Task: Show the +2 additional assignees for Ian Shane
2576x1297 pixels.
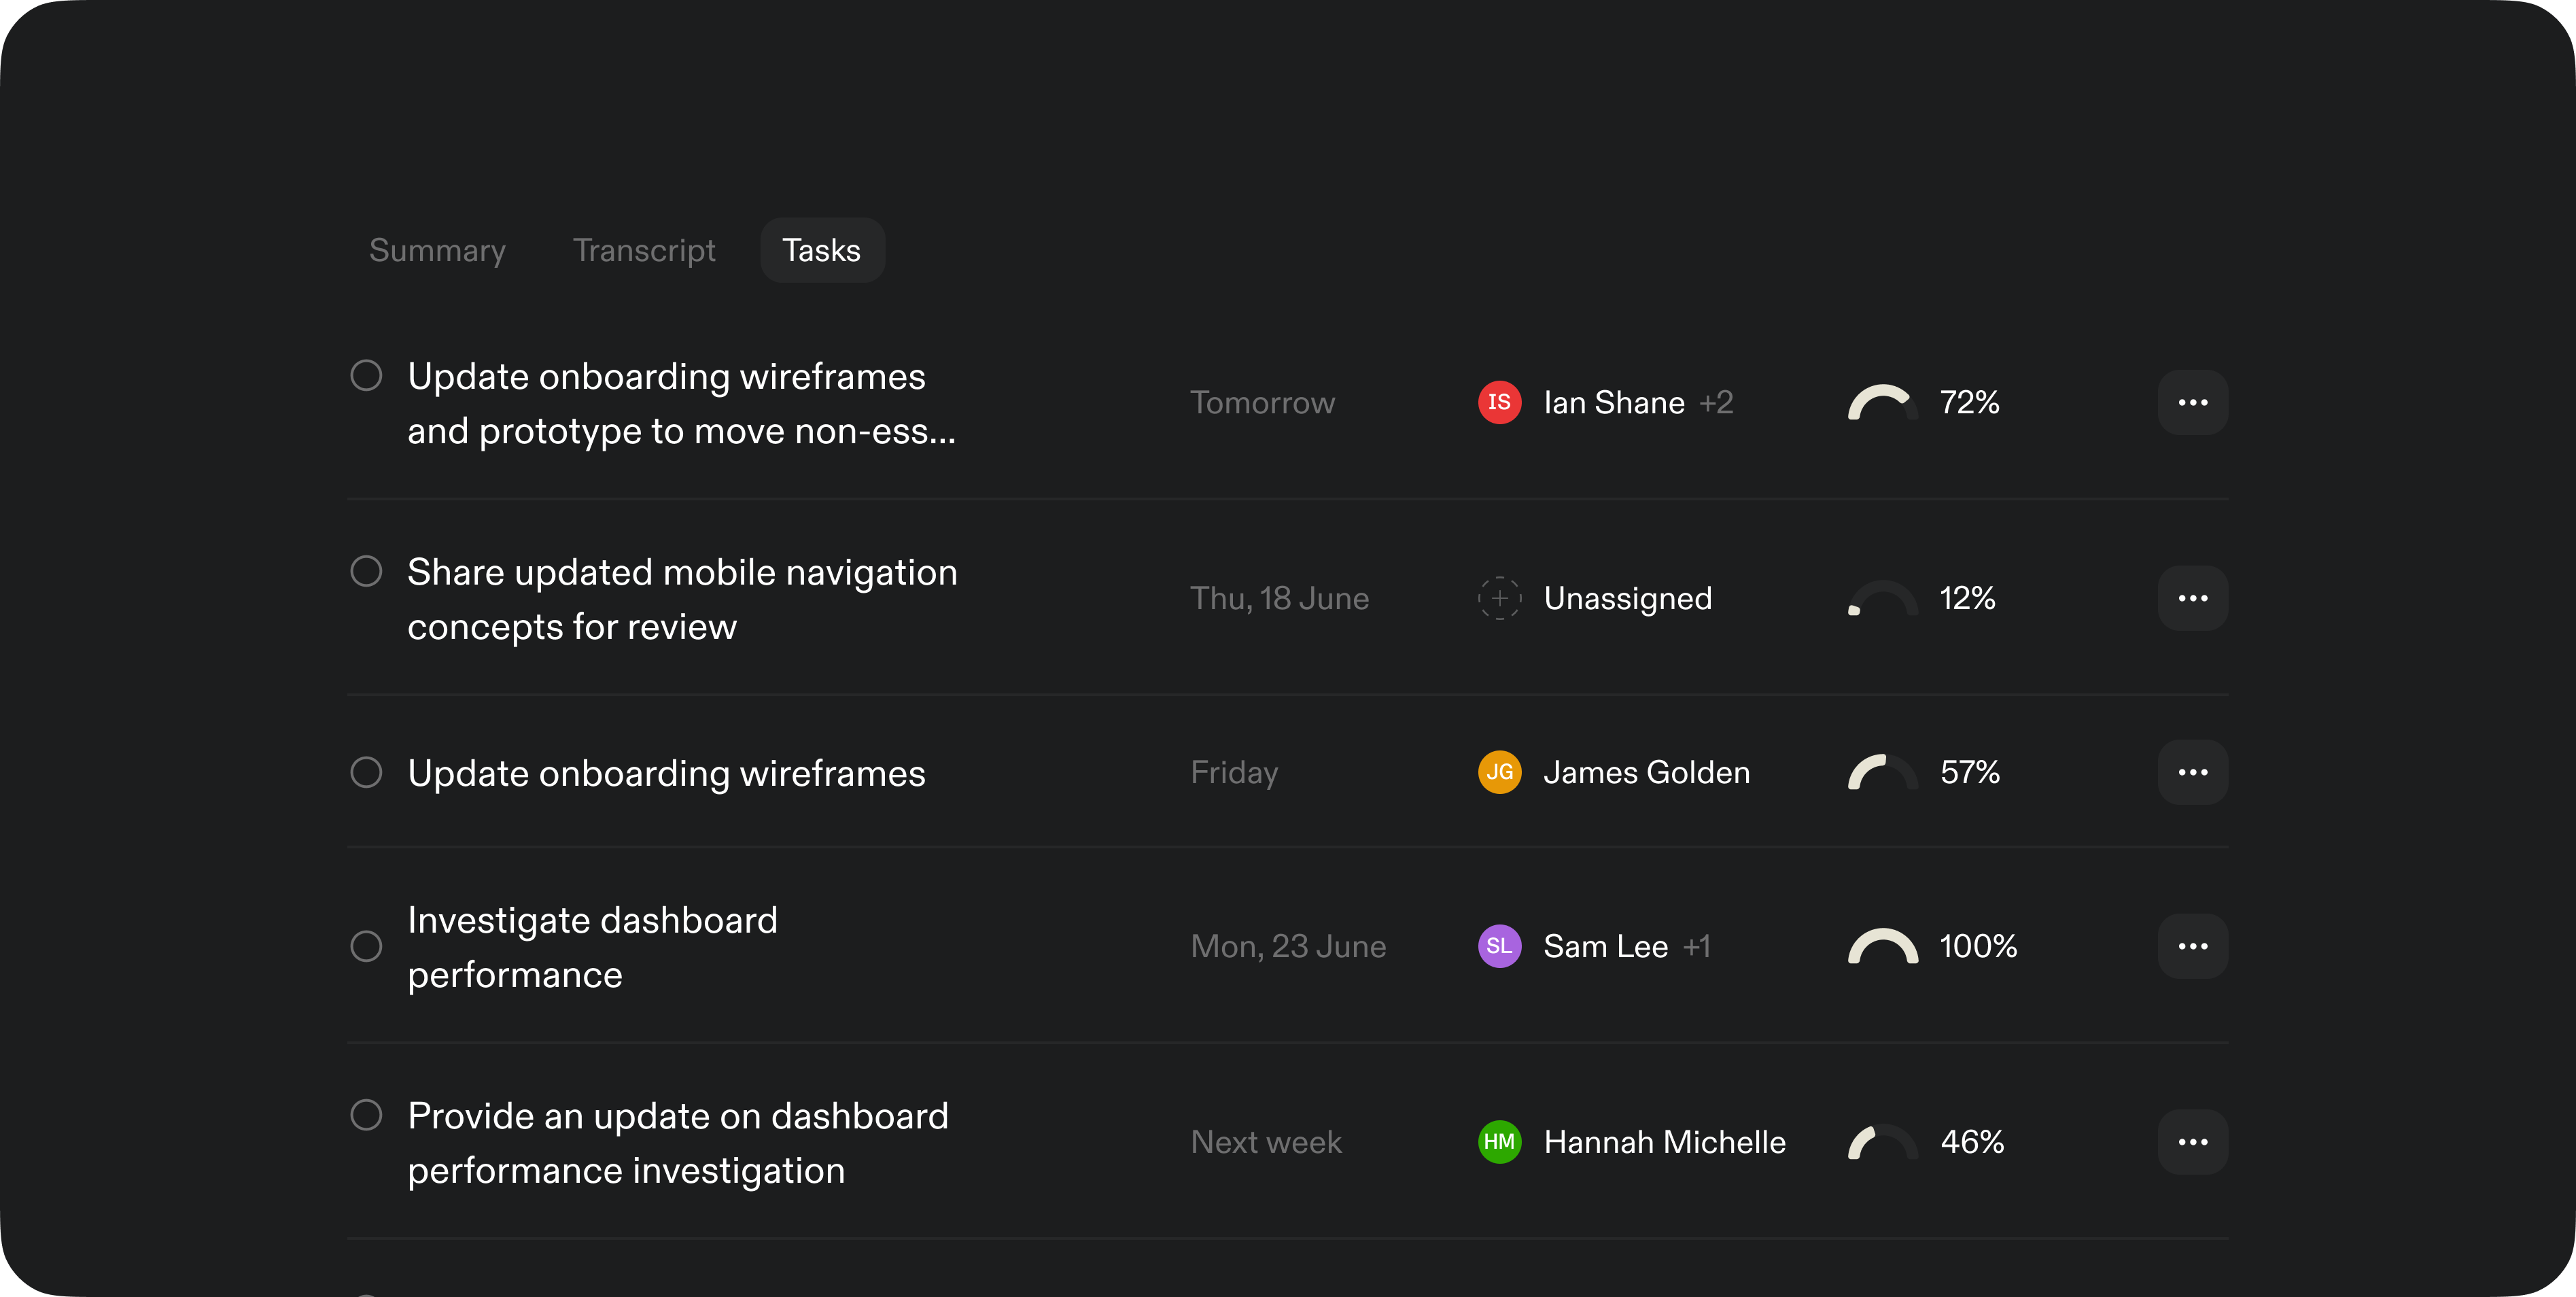Action: (1716, 402)
